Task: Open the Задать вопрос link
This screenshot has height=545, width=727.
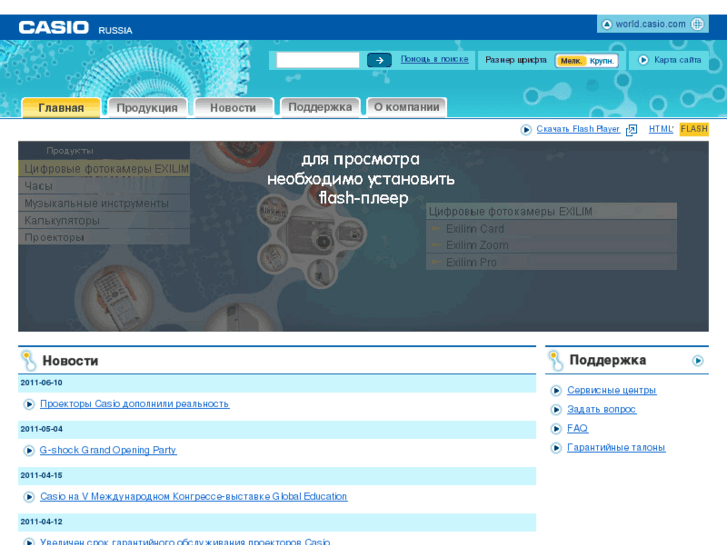Action: 601,409
